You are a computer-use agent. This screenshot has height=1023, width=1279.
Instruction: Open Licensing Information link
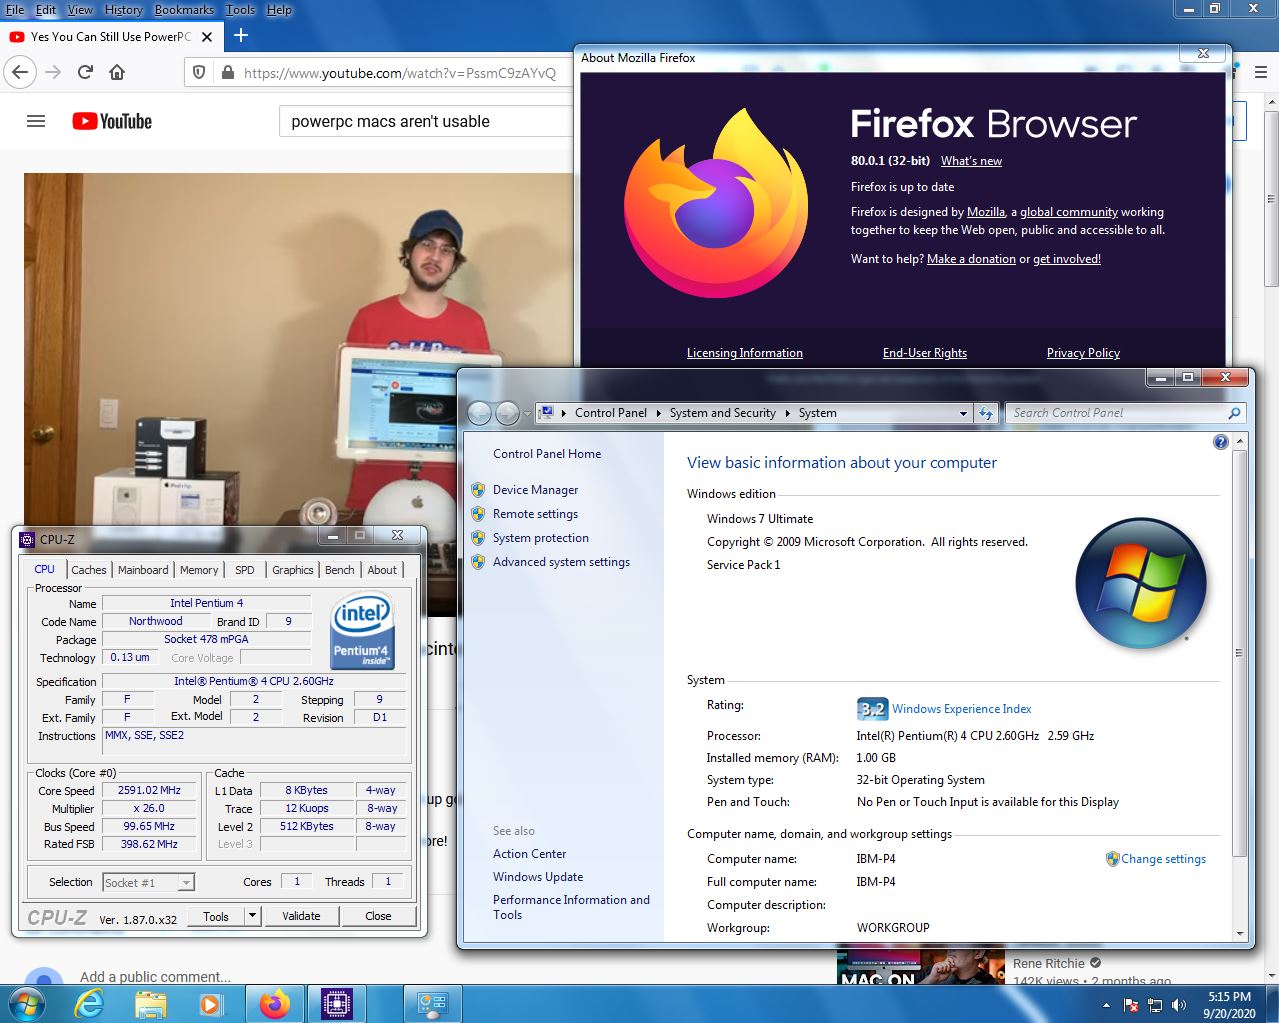745,353
